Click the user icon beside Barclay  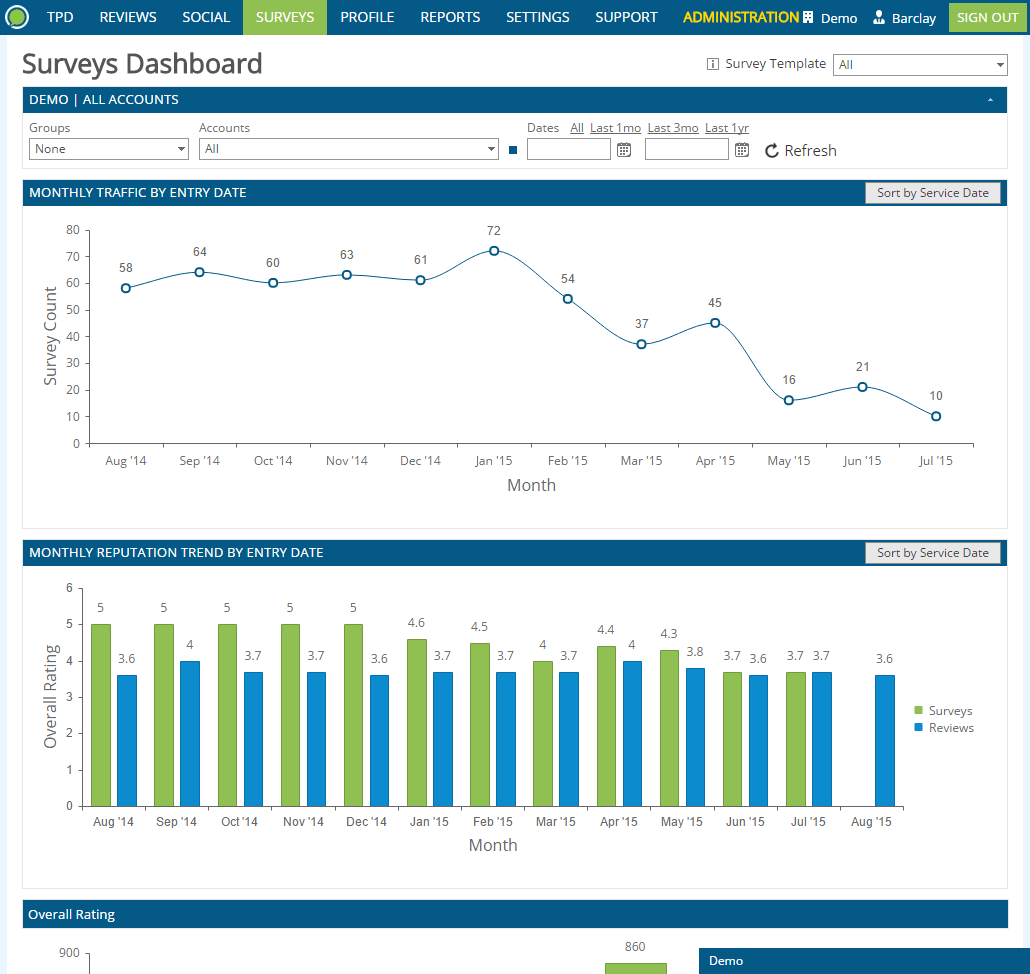tap(879, 17)
